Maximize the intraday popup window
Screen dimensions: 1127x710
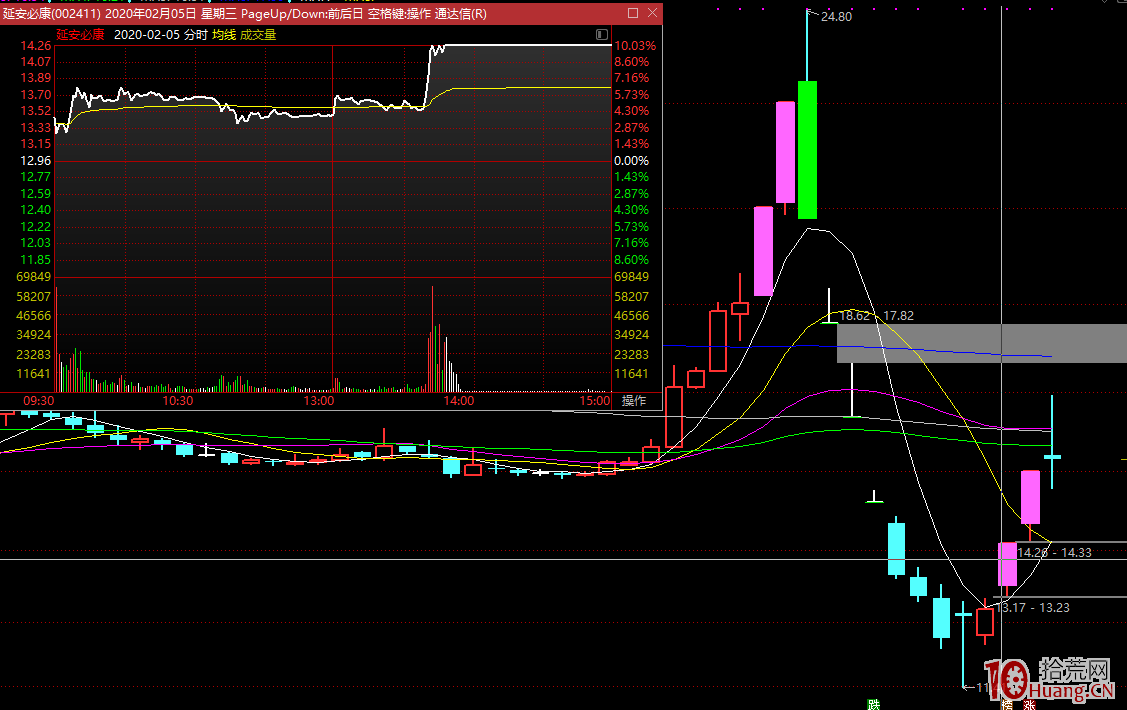[x=632, y=14]
